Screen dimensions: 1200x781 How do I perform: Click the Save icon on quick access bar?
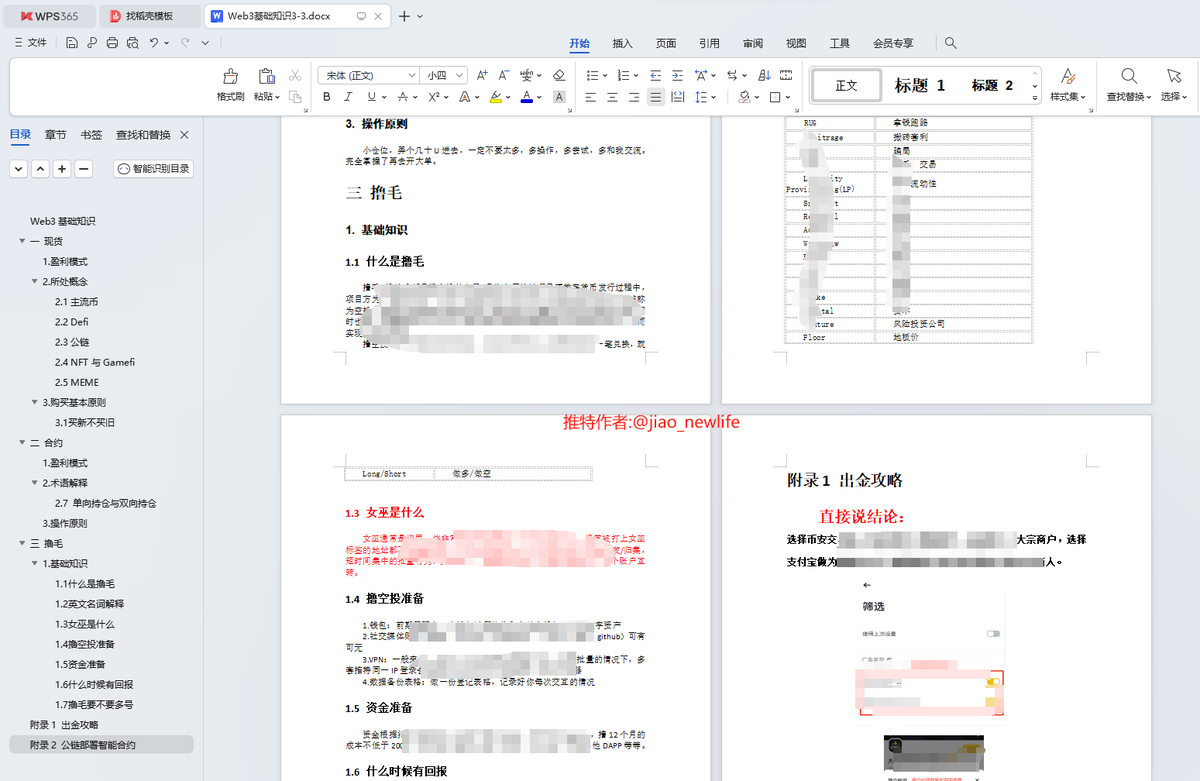pyautogui.click(x=71, y=43)
